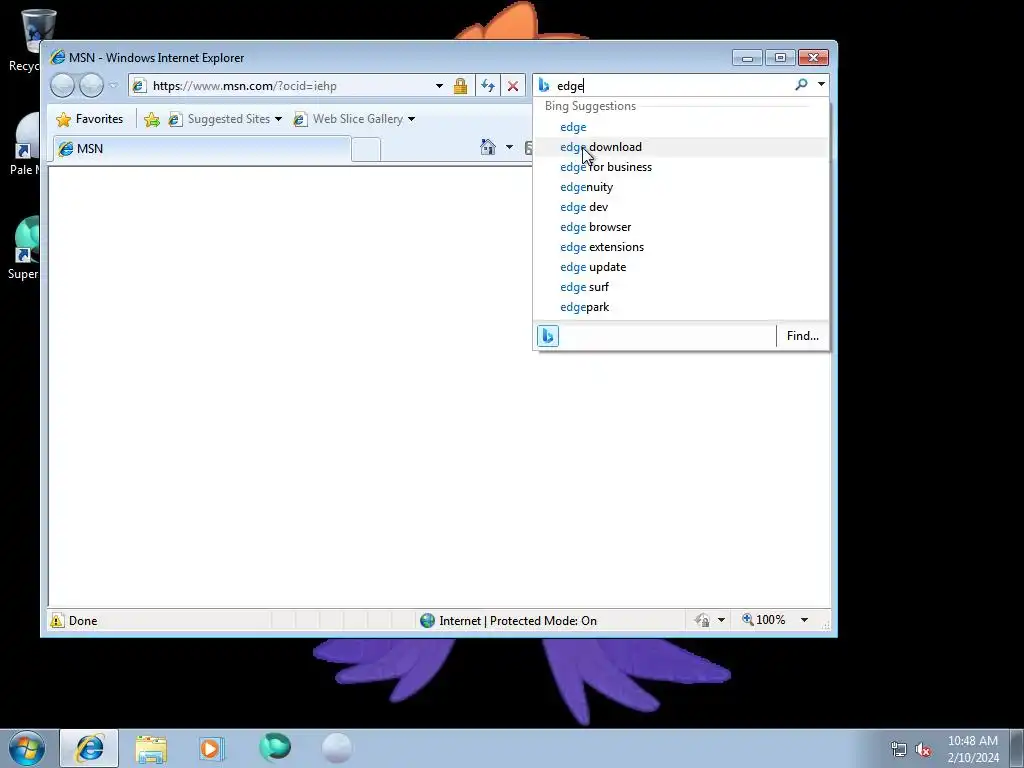Click the status bar privacy icon

(x=702, y=620)
